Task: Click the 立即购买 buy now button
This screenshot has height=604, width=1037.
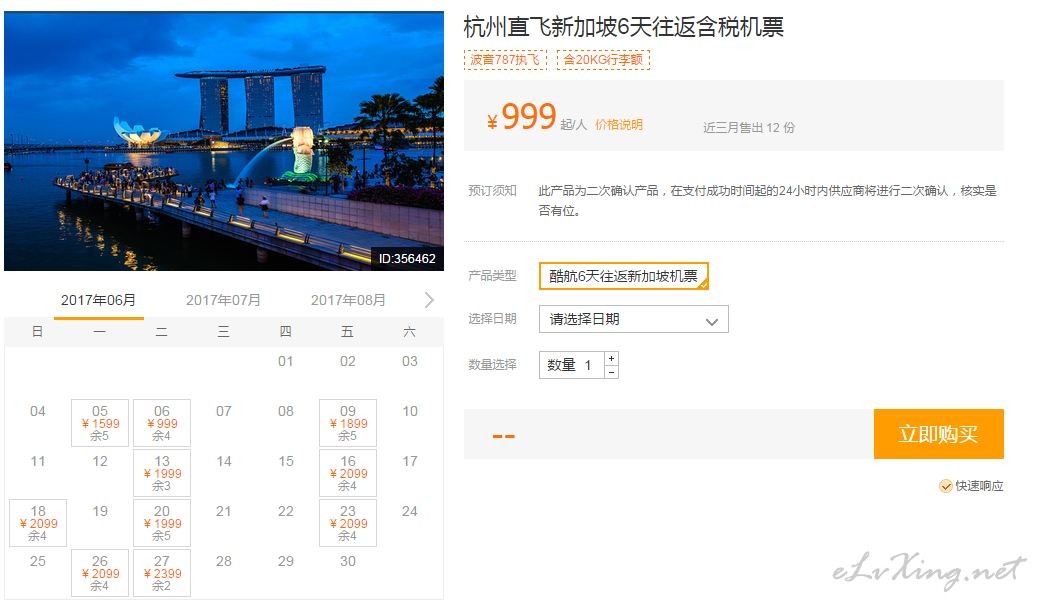Action: (938, 434)
